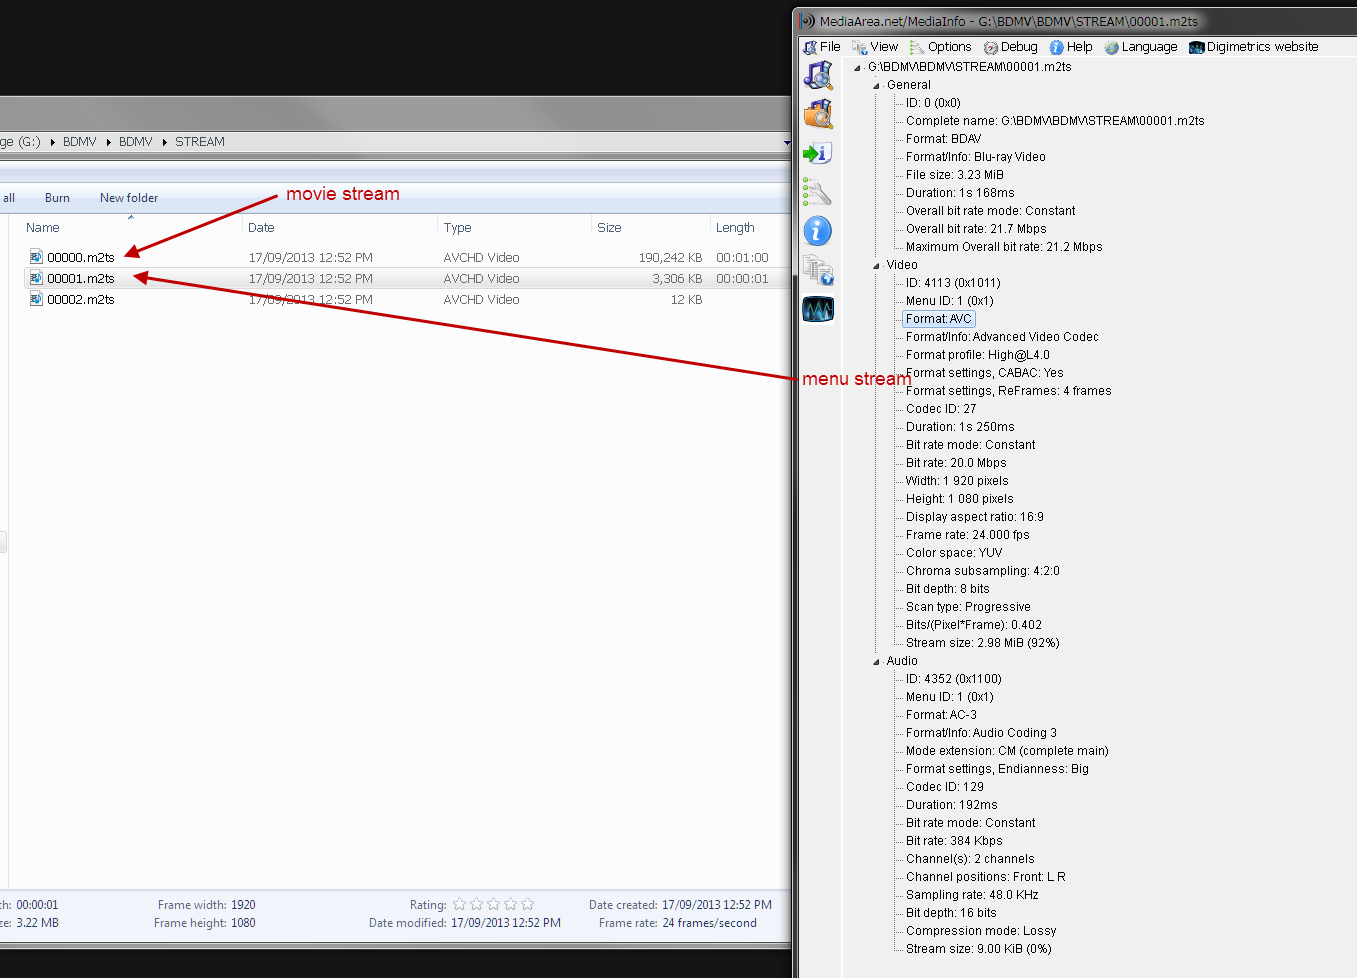Click the waveform monitor icon in sidebar
1357x978 pixels.
coord(818,310)
